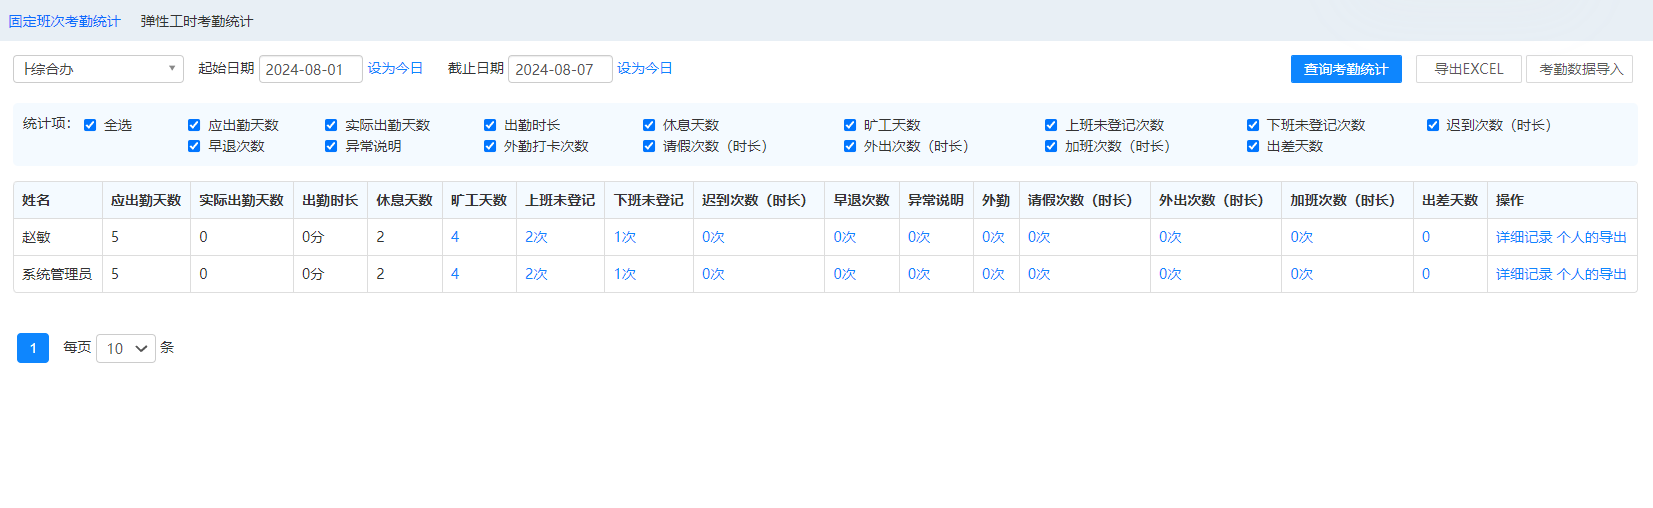Click 查询考勤统计 button
1653x508 pixels.
1346,69
